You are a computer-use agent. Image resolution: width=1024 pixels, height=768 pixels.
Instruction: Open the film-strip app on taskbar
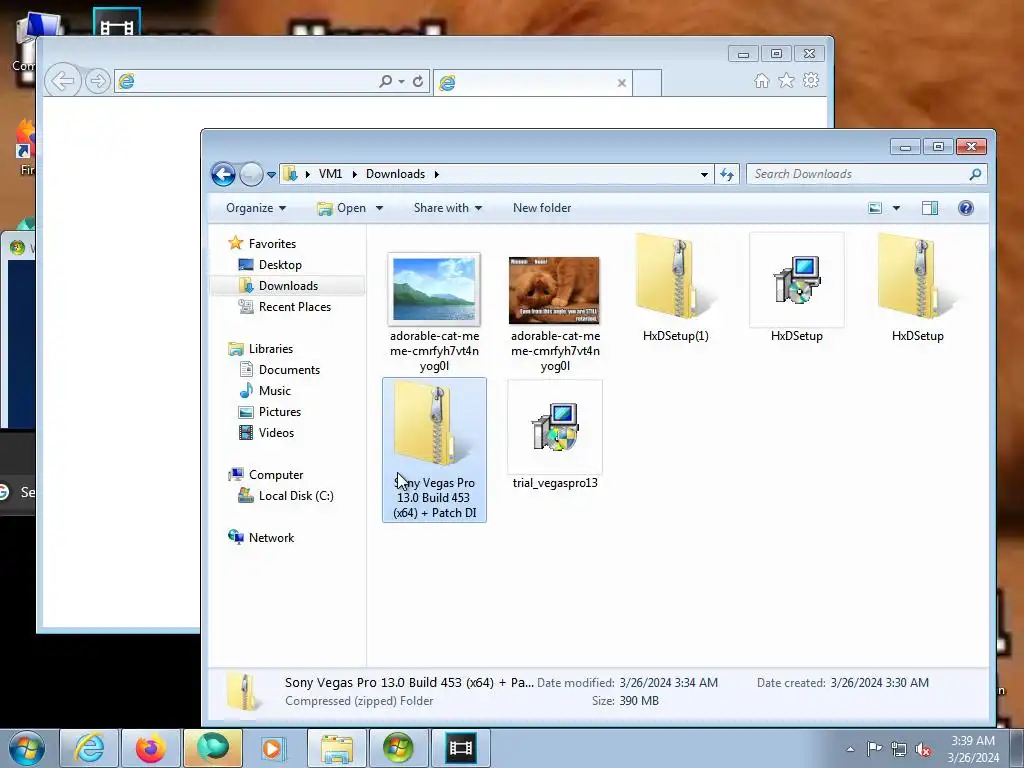(x=460, y=748)
